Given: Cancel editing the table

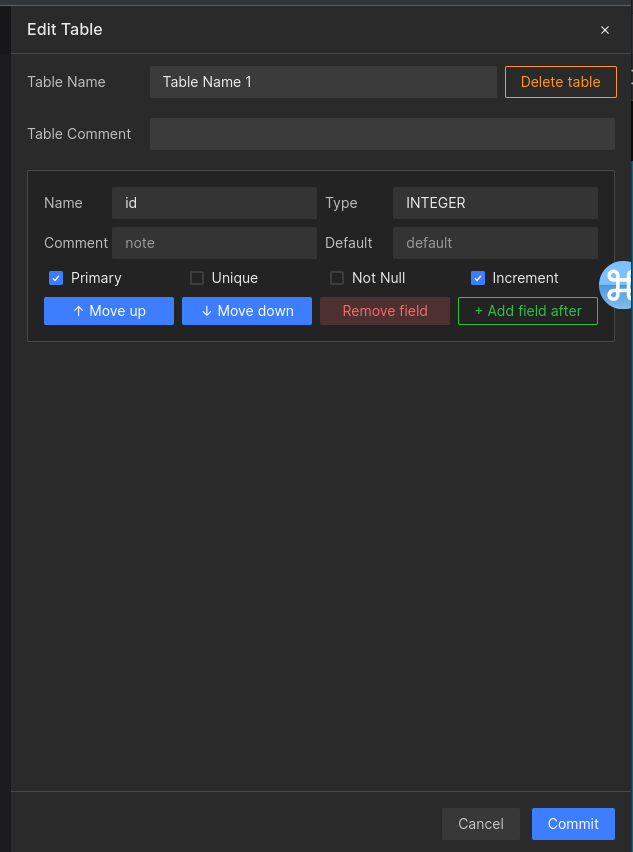Looking at the screenshot, I should point(481,824).
